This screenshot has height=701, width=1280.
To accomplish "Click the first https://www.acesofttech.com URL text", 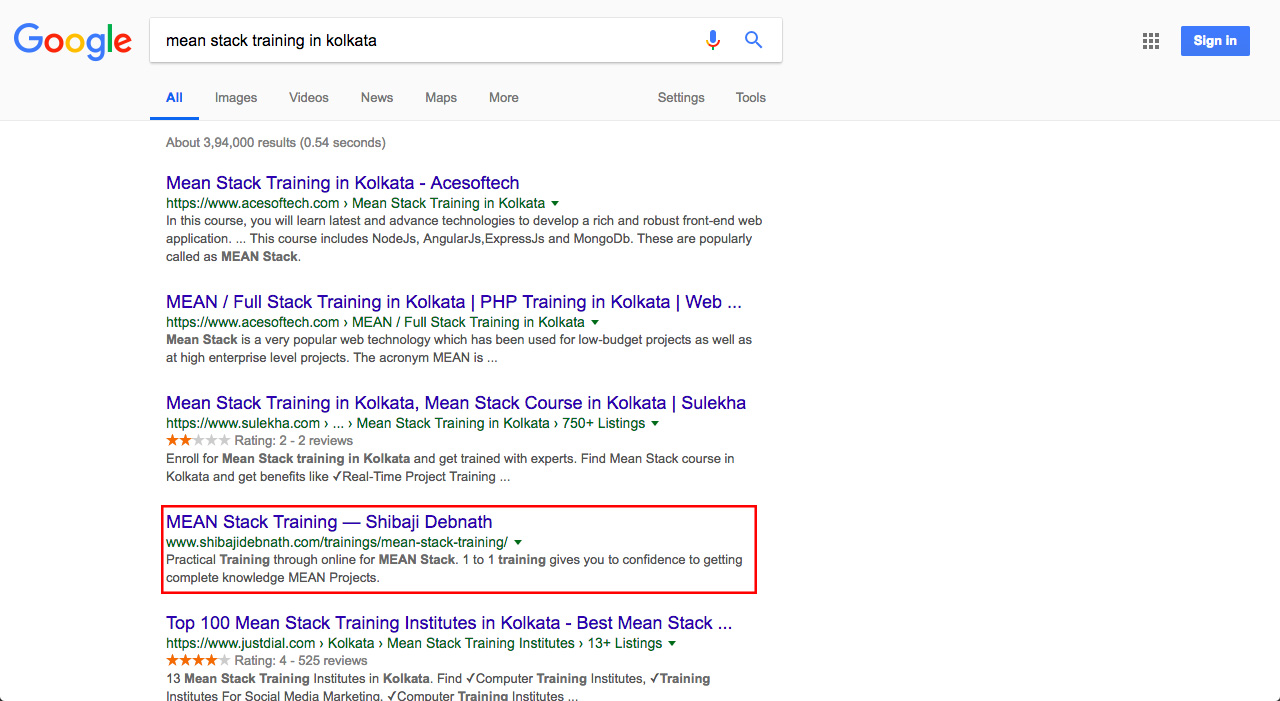I will [253, 203].
